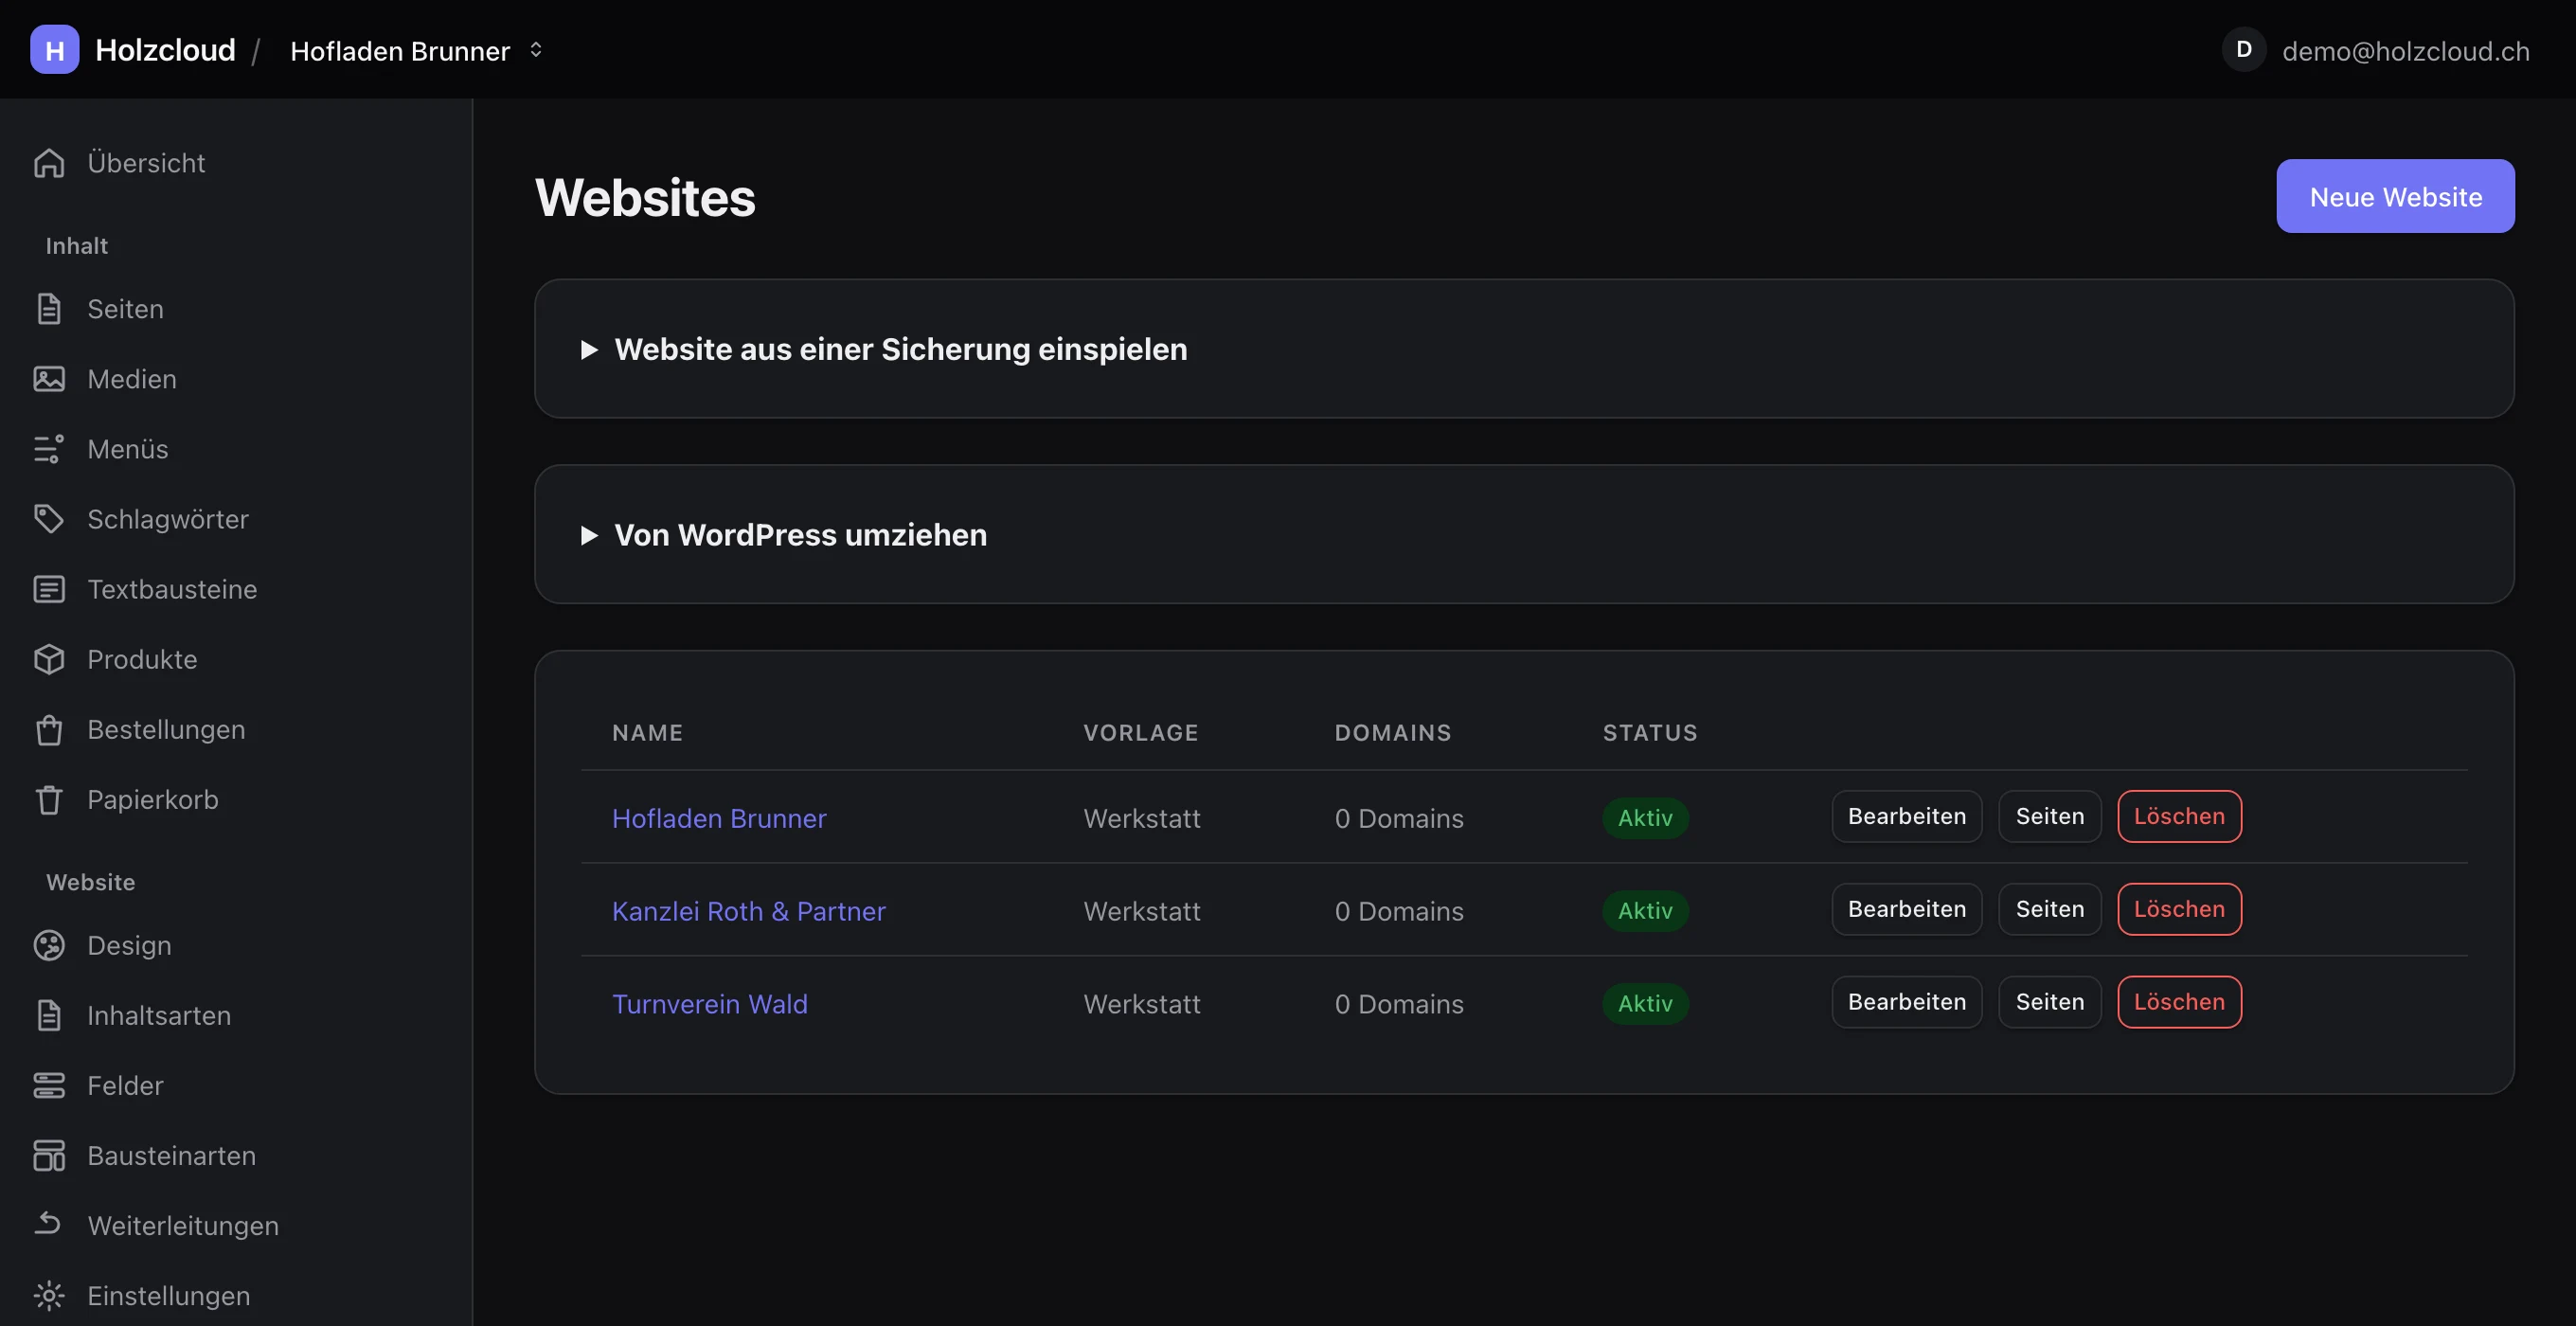Image resolution: width=2576 pixels, height=1326 pixels.
Task: Click the Bestellungen shopping bag icon
Action: pyautogui.click(x=49, y=730)
